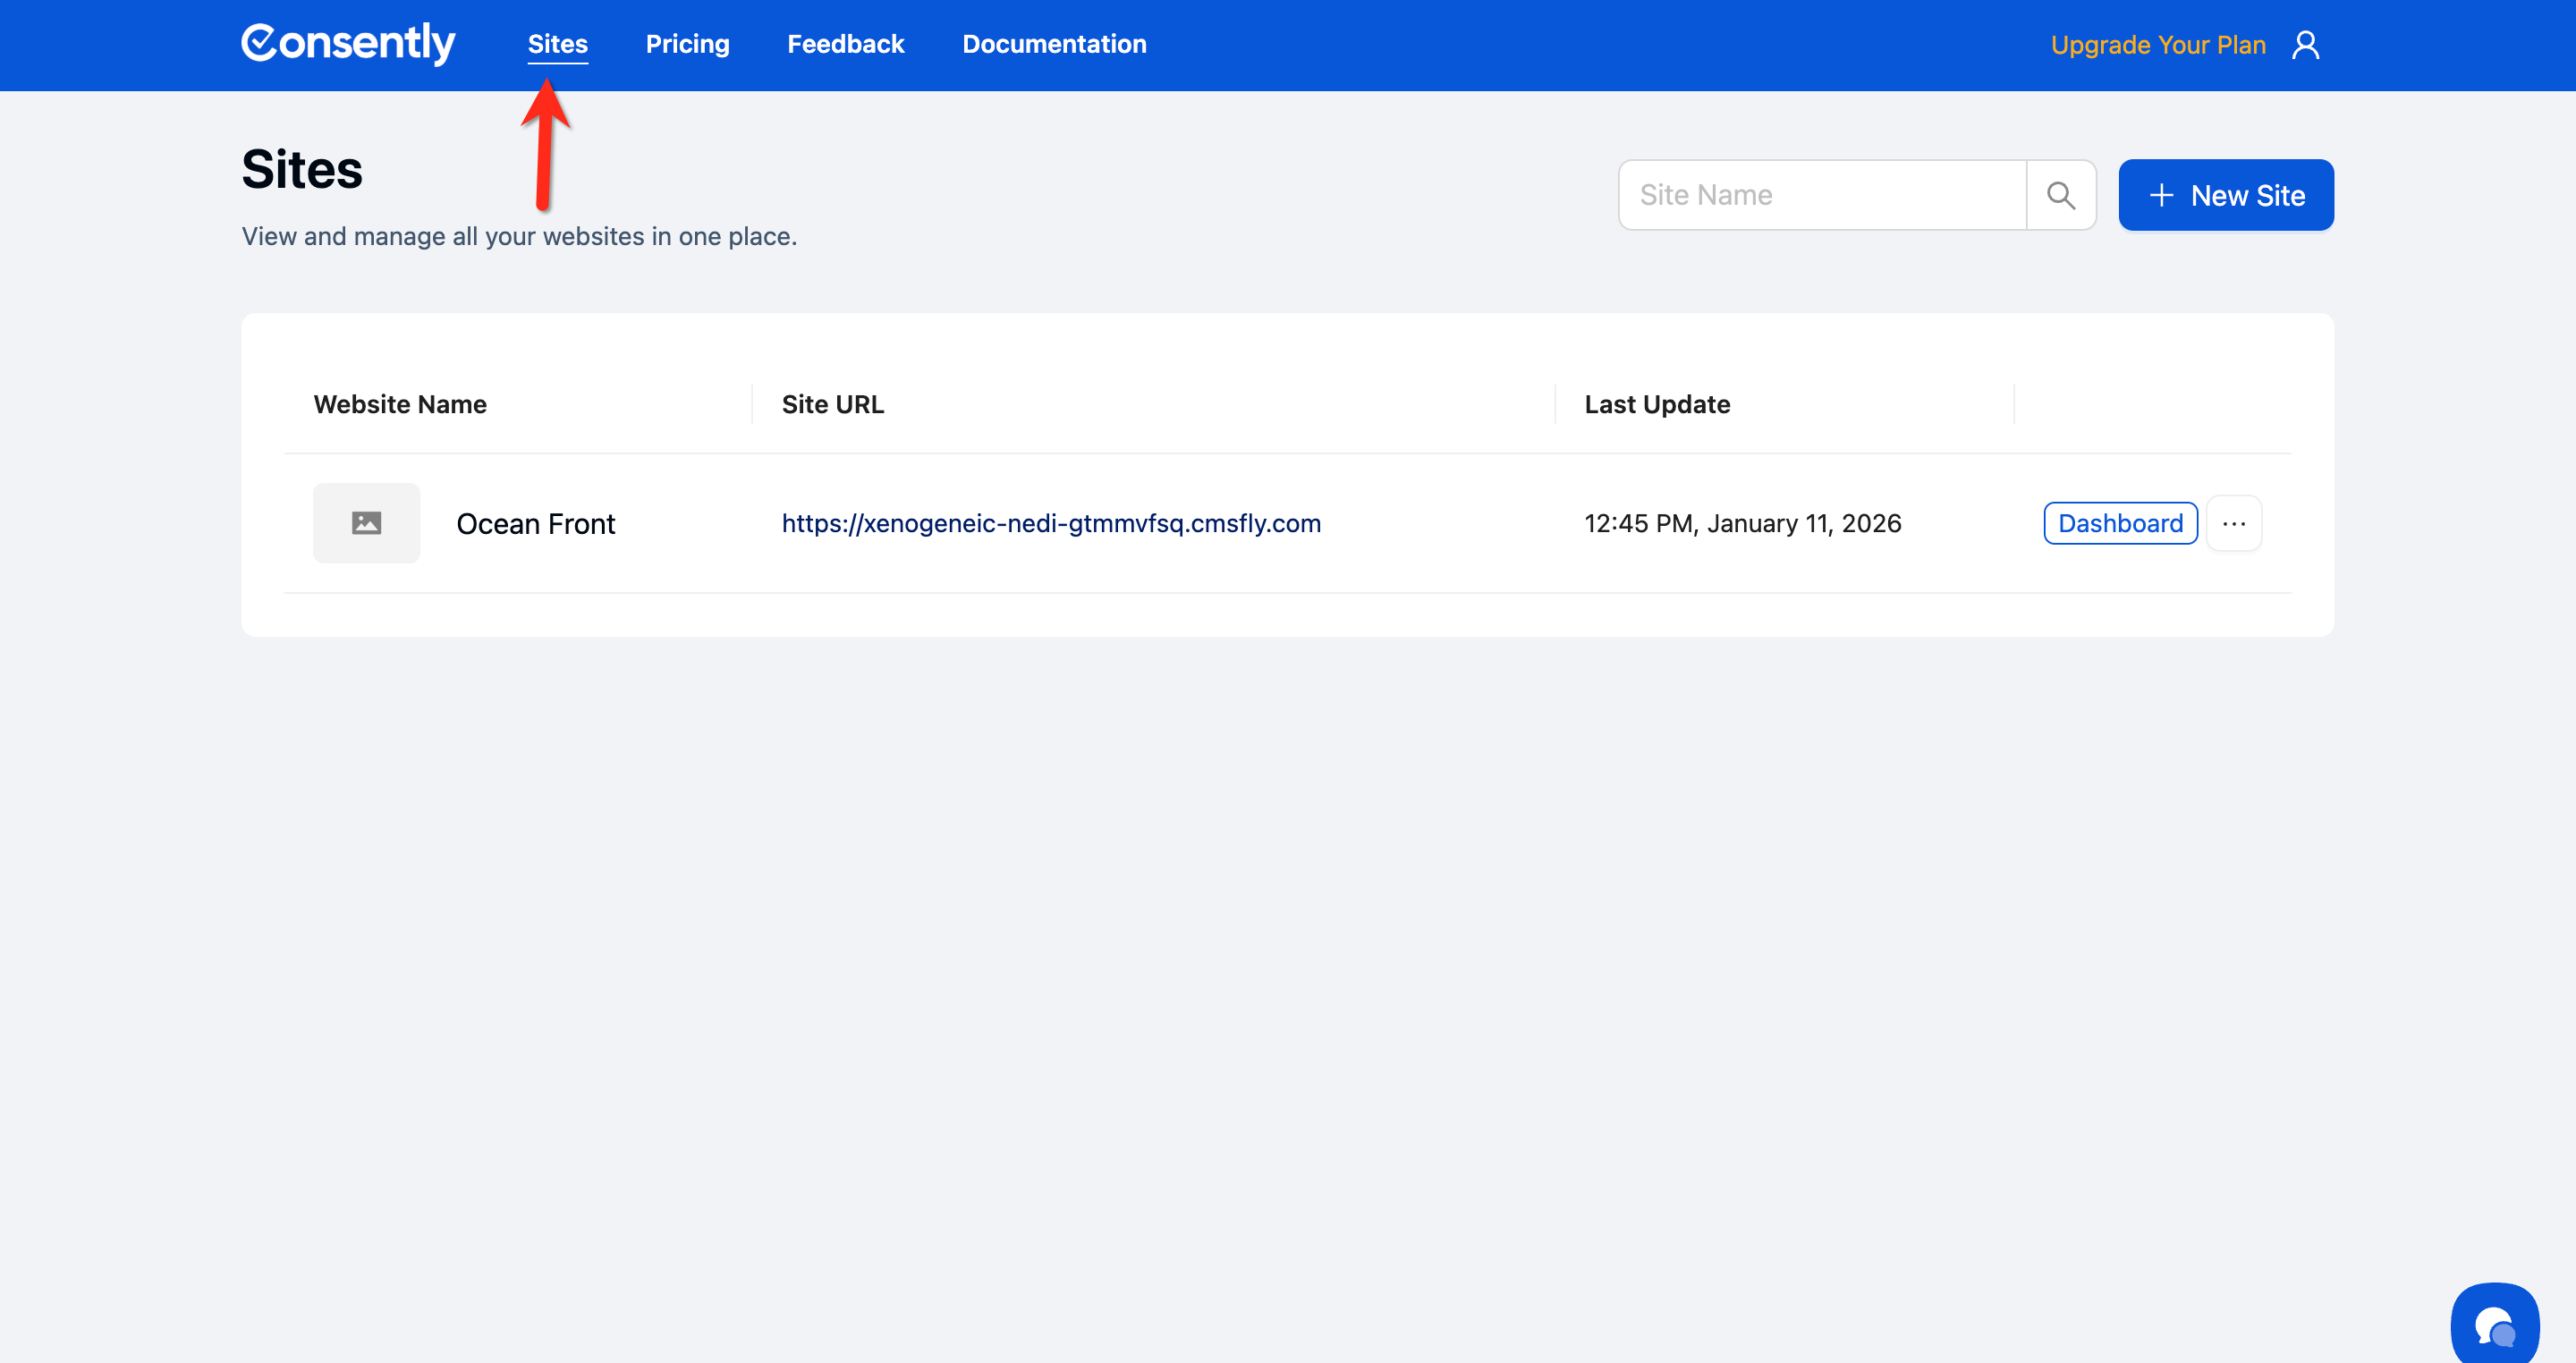This screenshot has height=1363, width=2576.
Task: Click the January 11, 2026 timestamp
Action: pyautogui.click(x=1742, y=523)
